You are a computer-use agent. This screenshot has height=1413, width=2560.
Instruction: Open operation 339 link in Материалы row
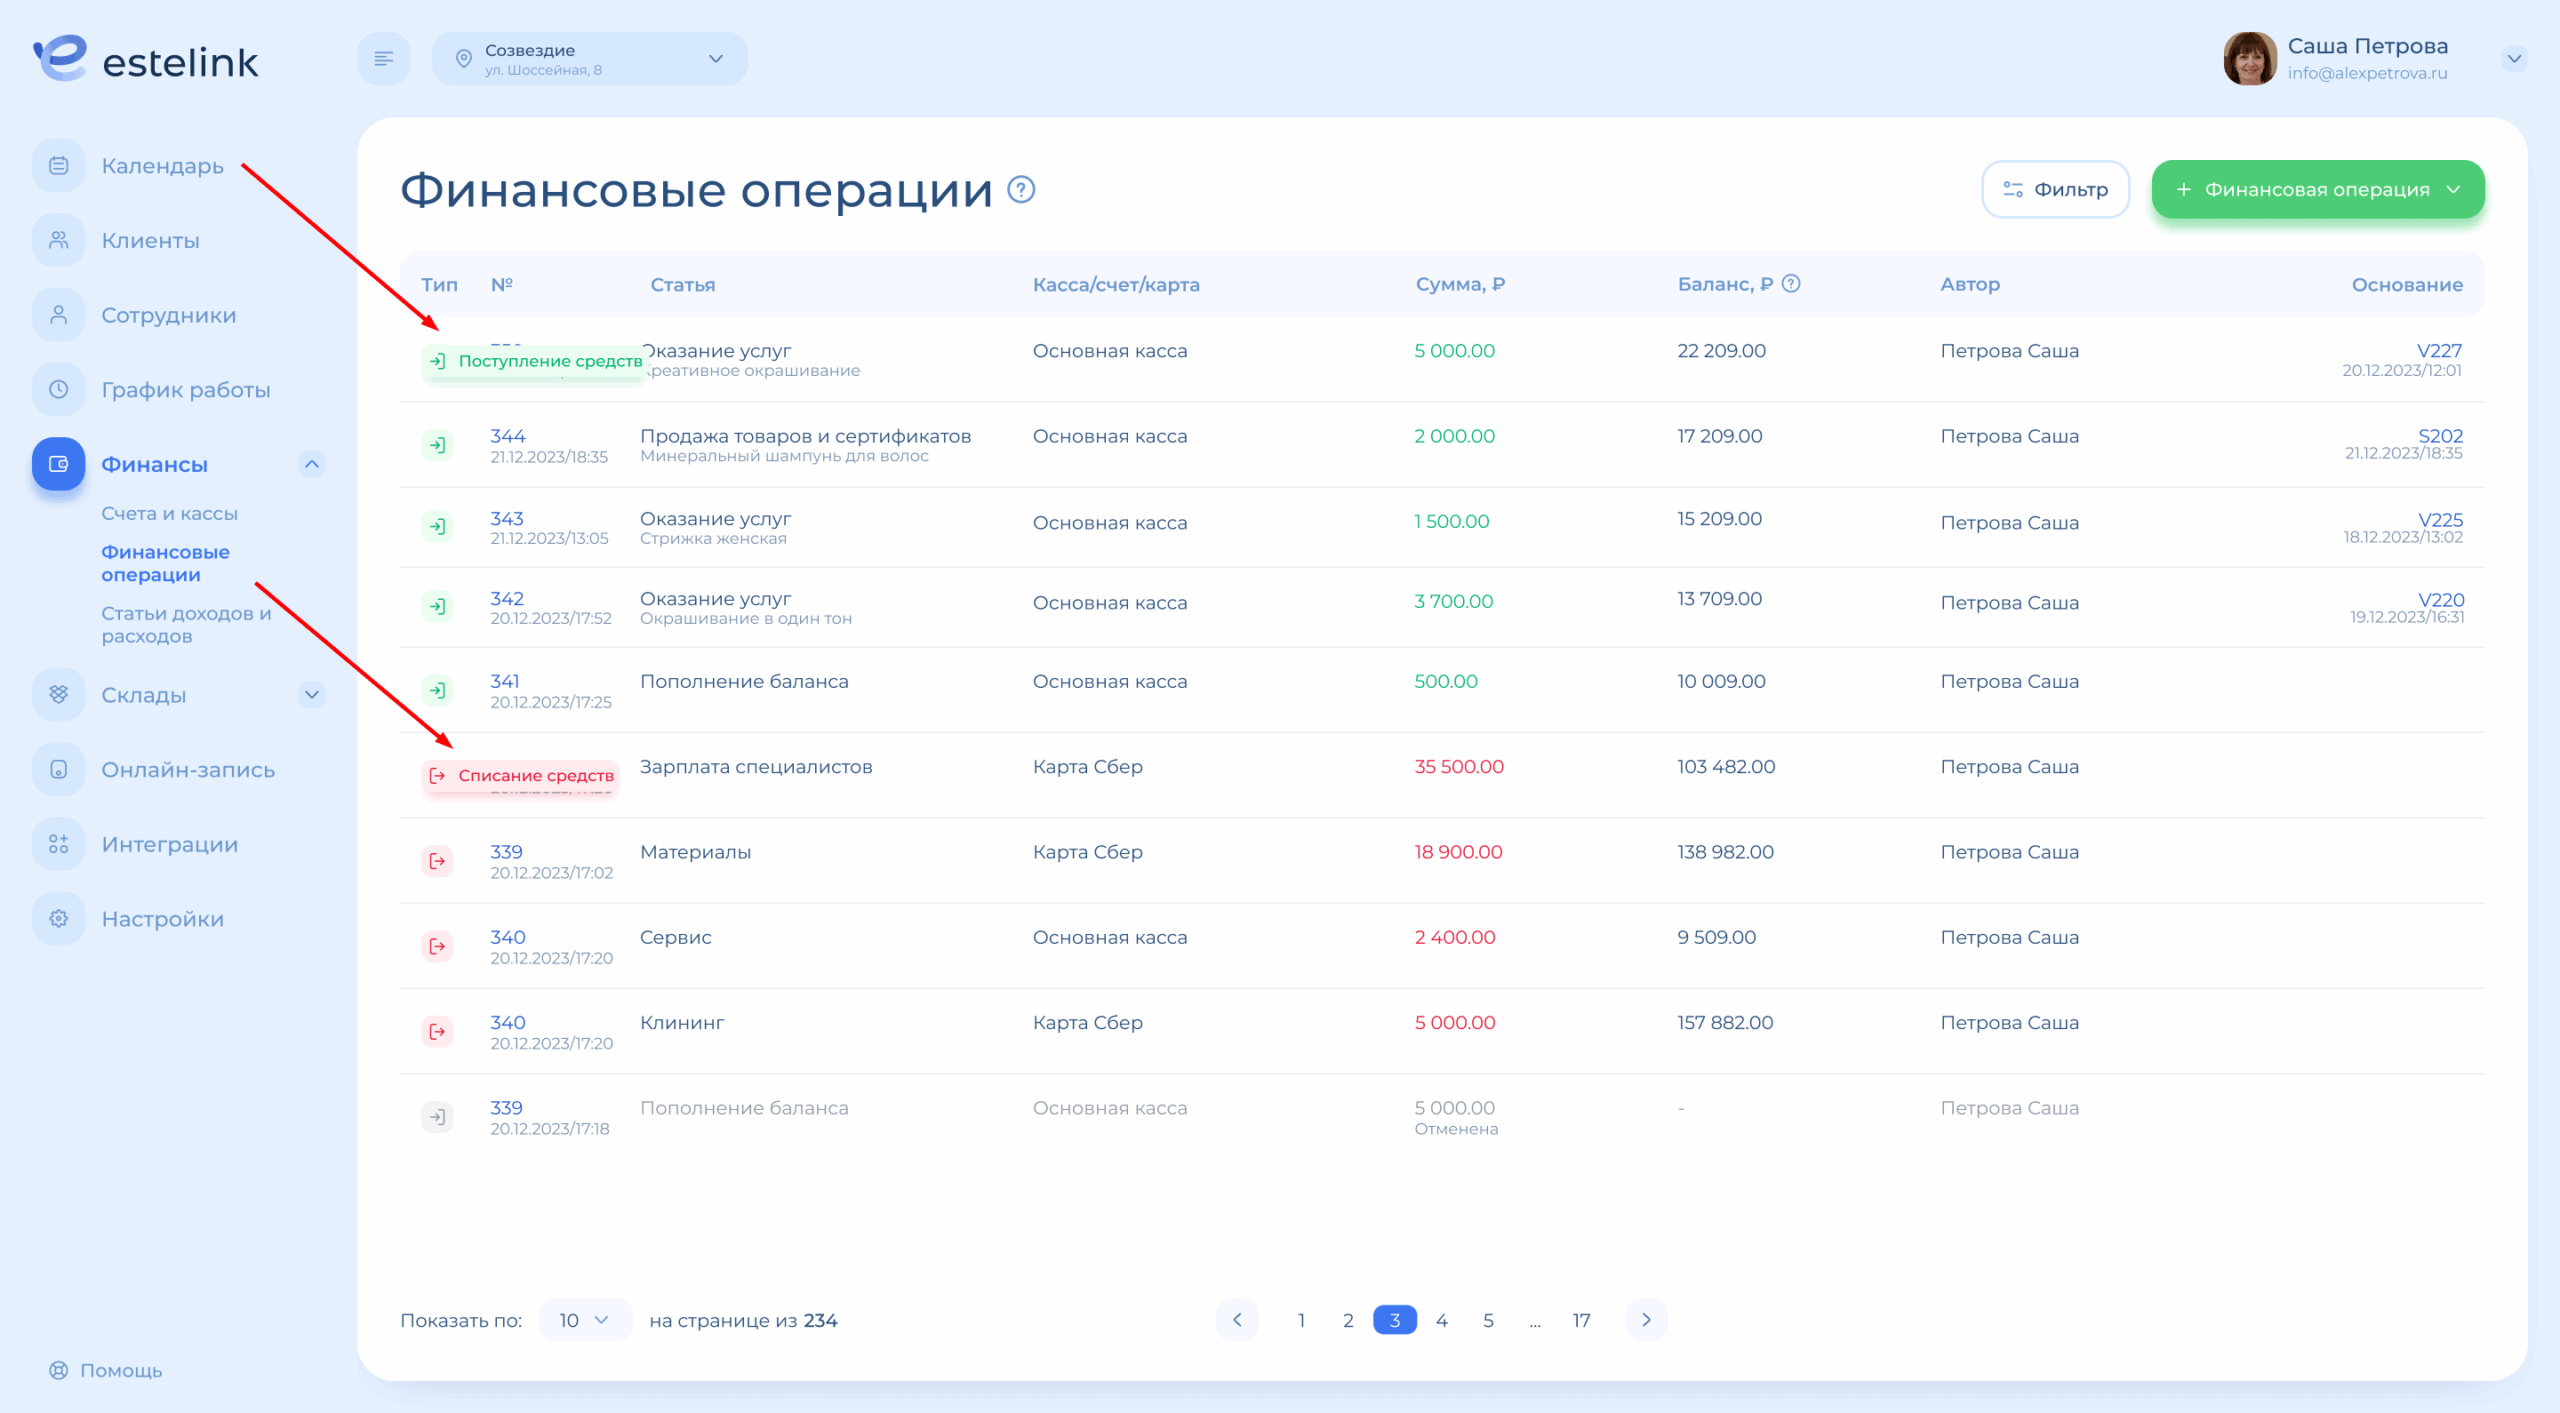click(506, 852)
